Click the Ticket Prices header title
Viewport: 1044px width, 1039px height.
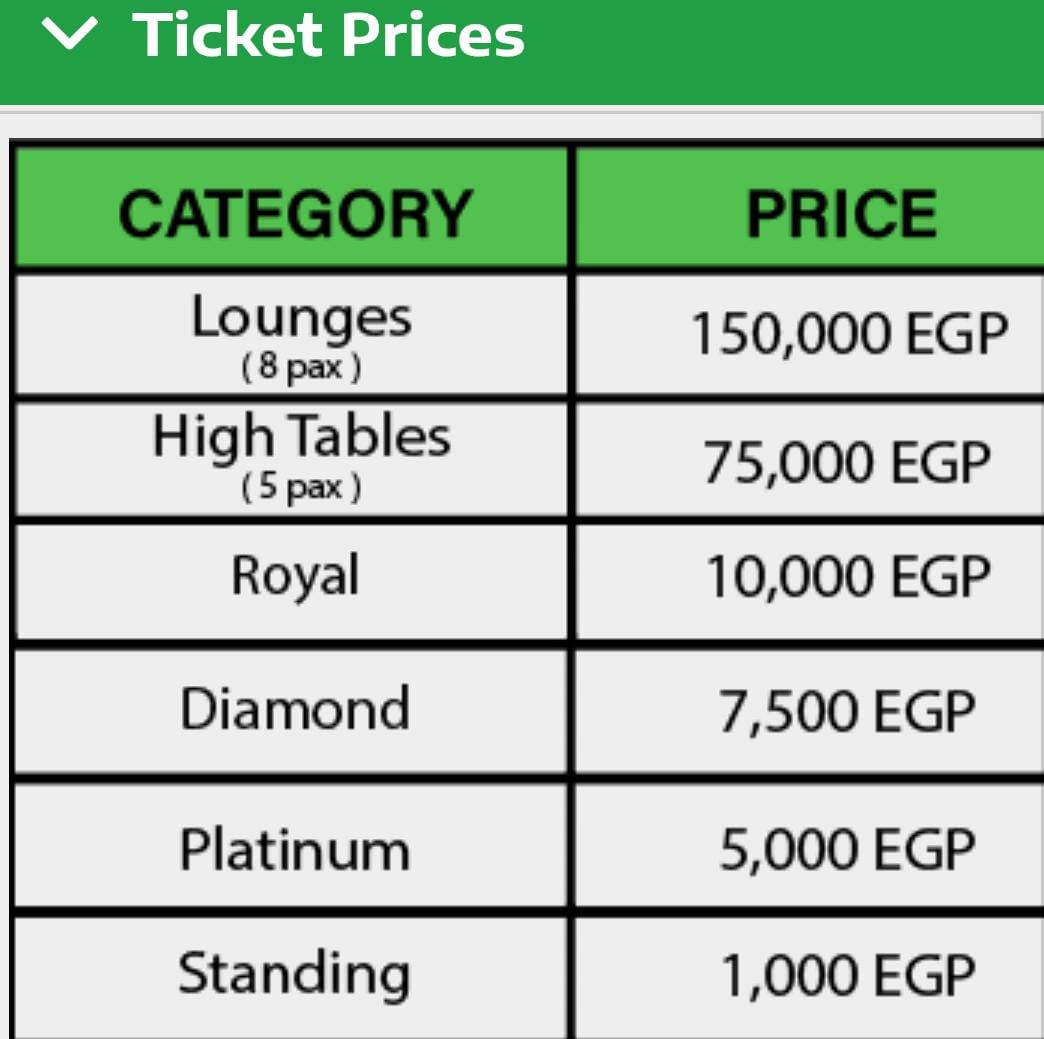click(x=329, y=35)
